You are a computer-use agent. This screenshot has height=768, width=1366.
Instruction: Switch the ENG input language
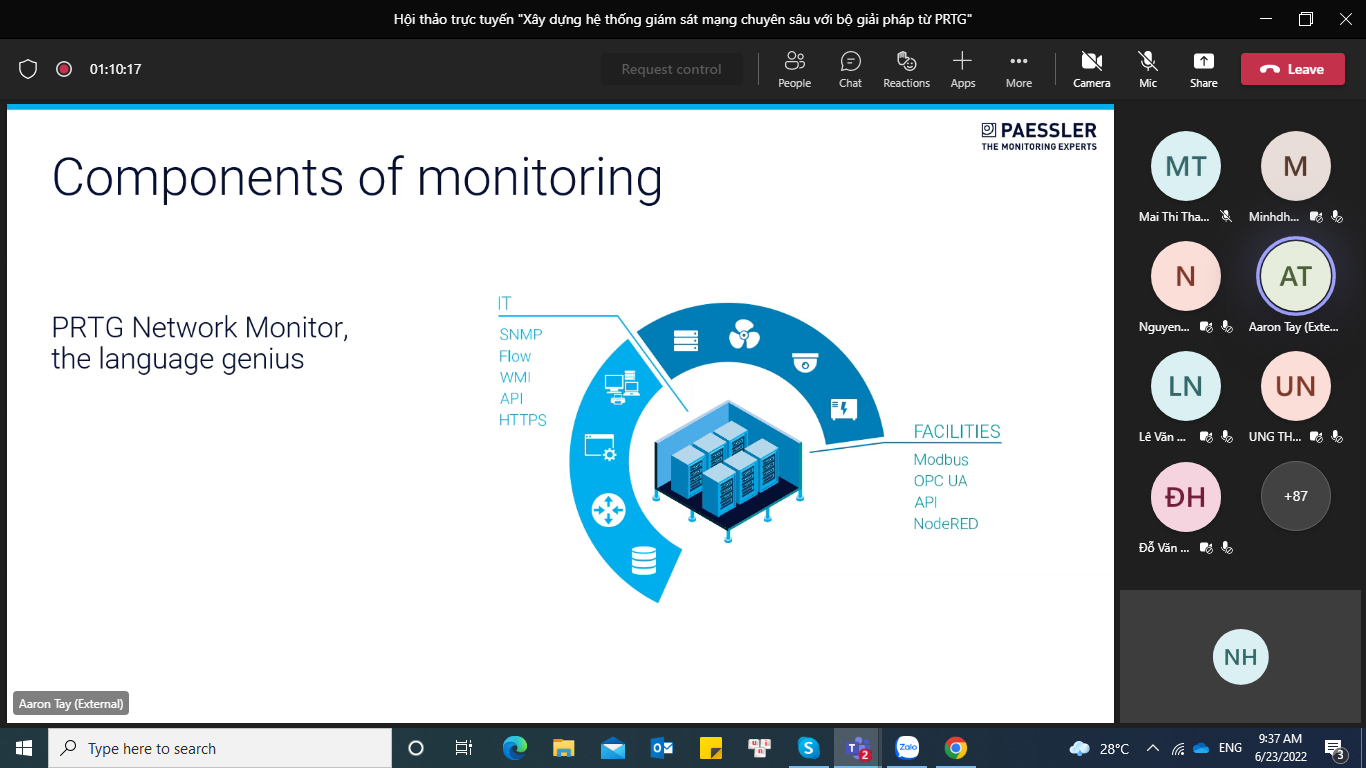(1230, 748)
